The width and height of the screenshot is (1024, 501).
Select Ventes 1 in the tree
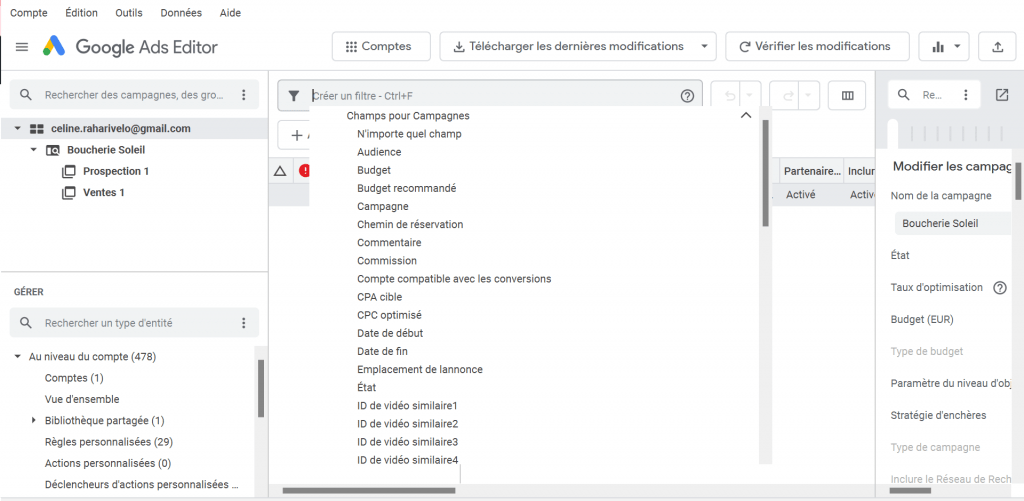(104, 193)
